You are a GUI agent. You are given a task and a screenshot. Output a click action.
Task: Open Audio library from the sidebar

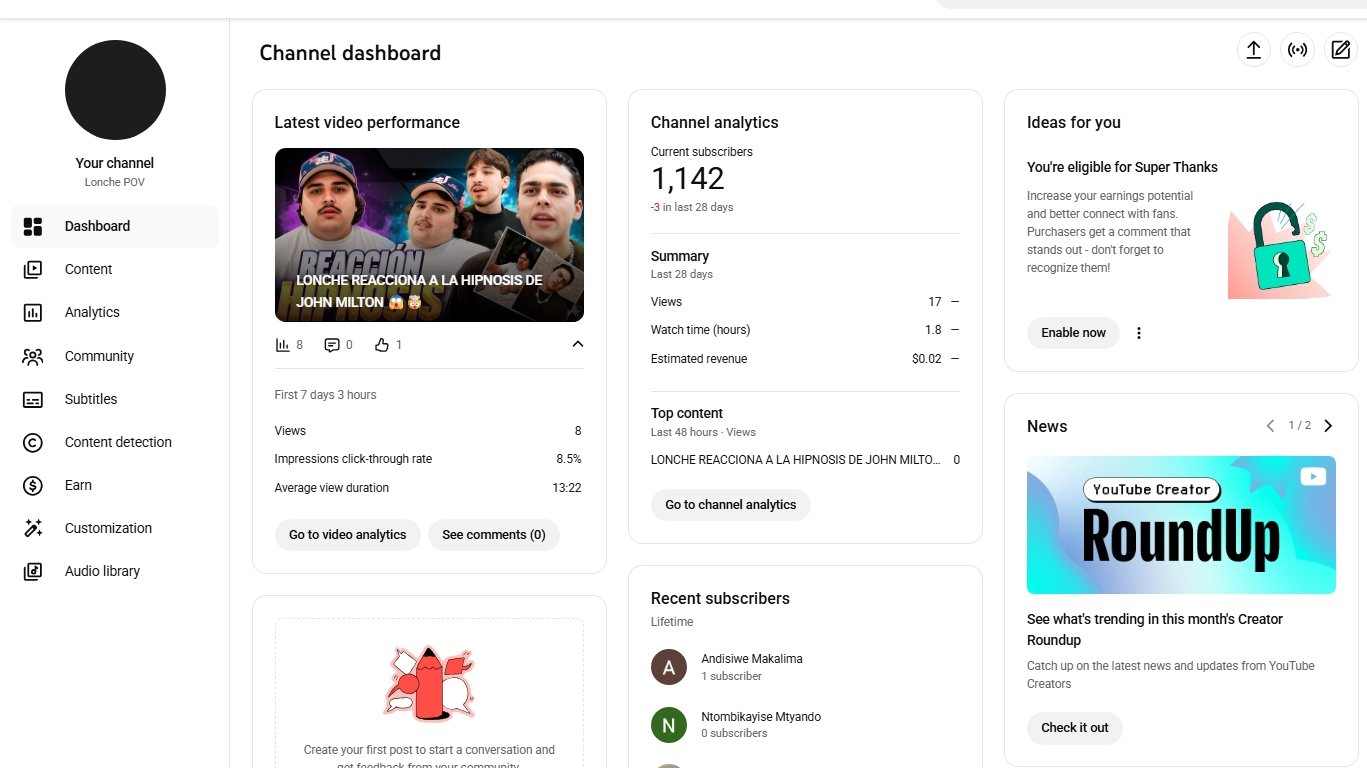coord(102,571)
